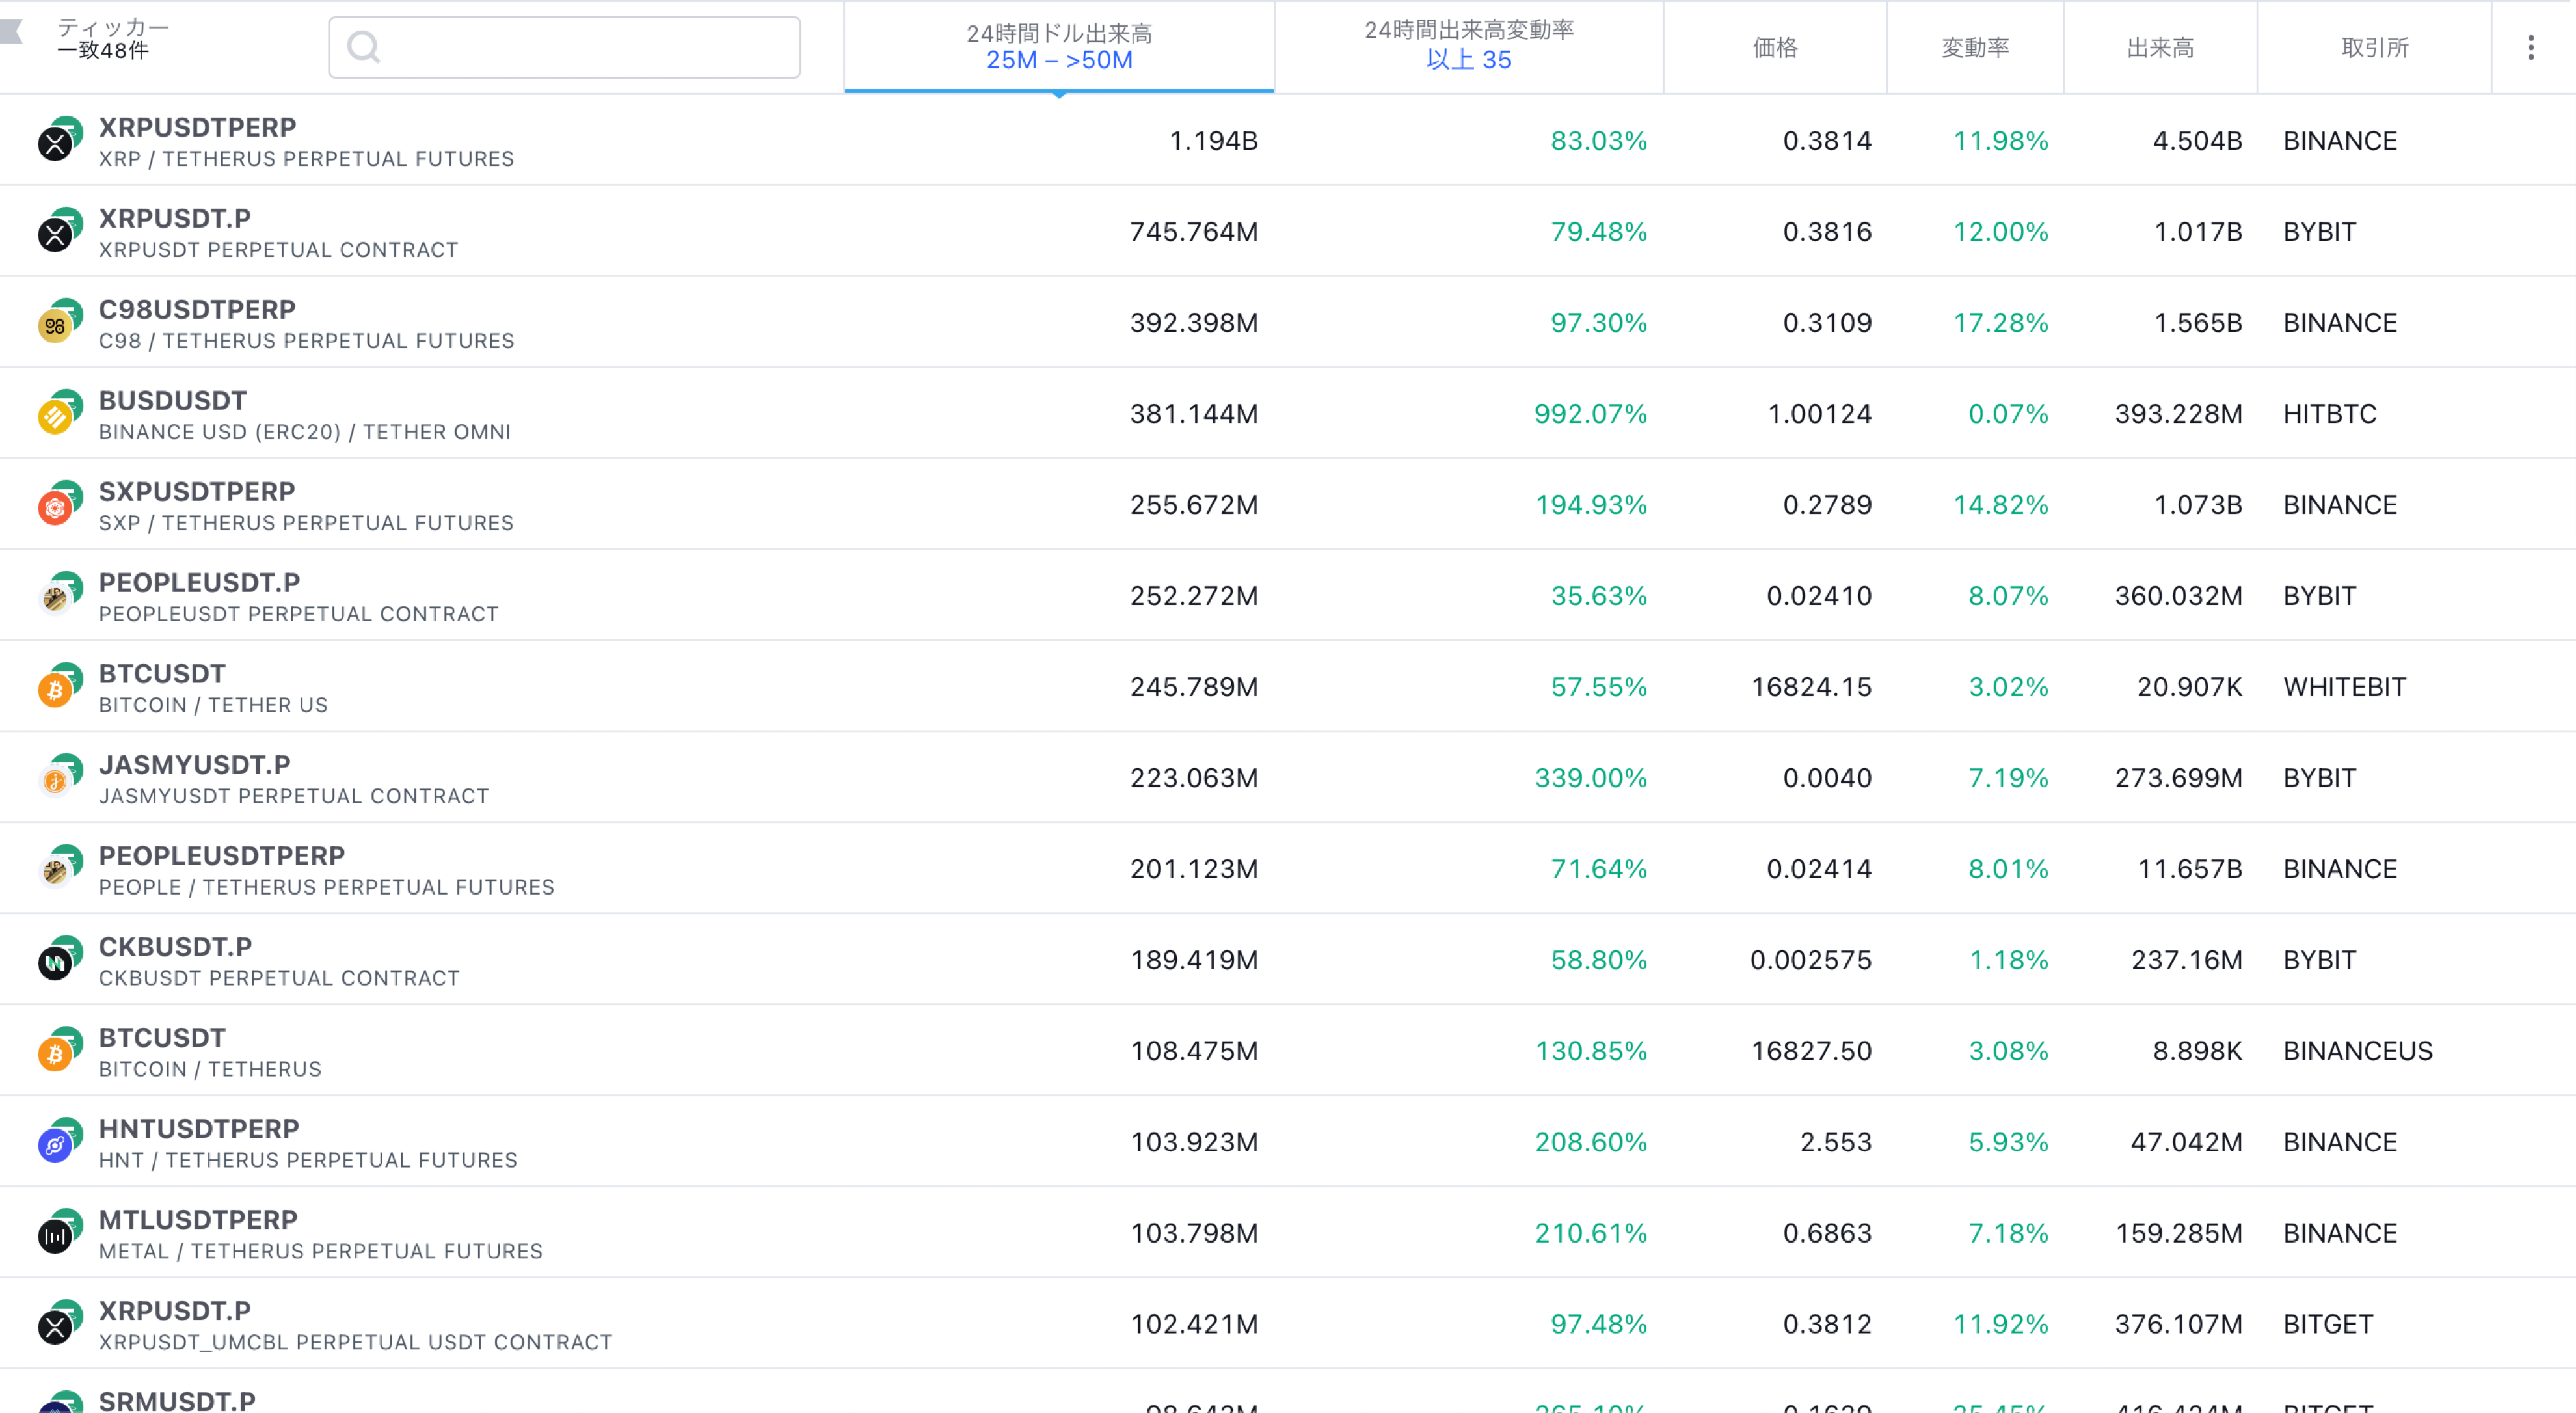This screenshot has height=1413, width=2576.
Task: Click the flag icon beside ティッカー header
Action: (x=11, y=31)
